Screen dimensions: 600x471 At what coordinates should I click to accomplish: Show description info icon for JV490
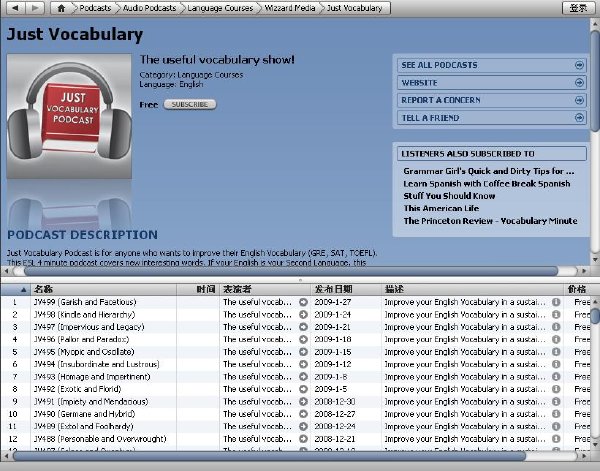556,414
